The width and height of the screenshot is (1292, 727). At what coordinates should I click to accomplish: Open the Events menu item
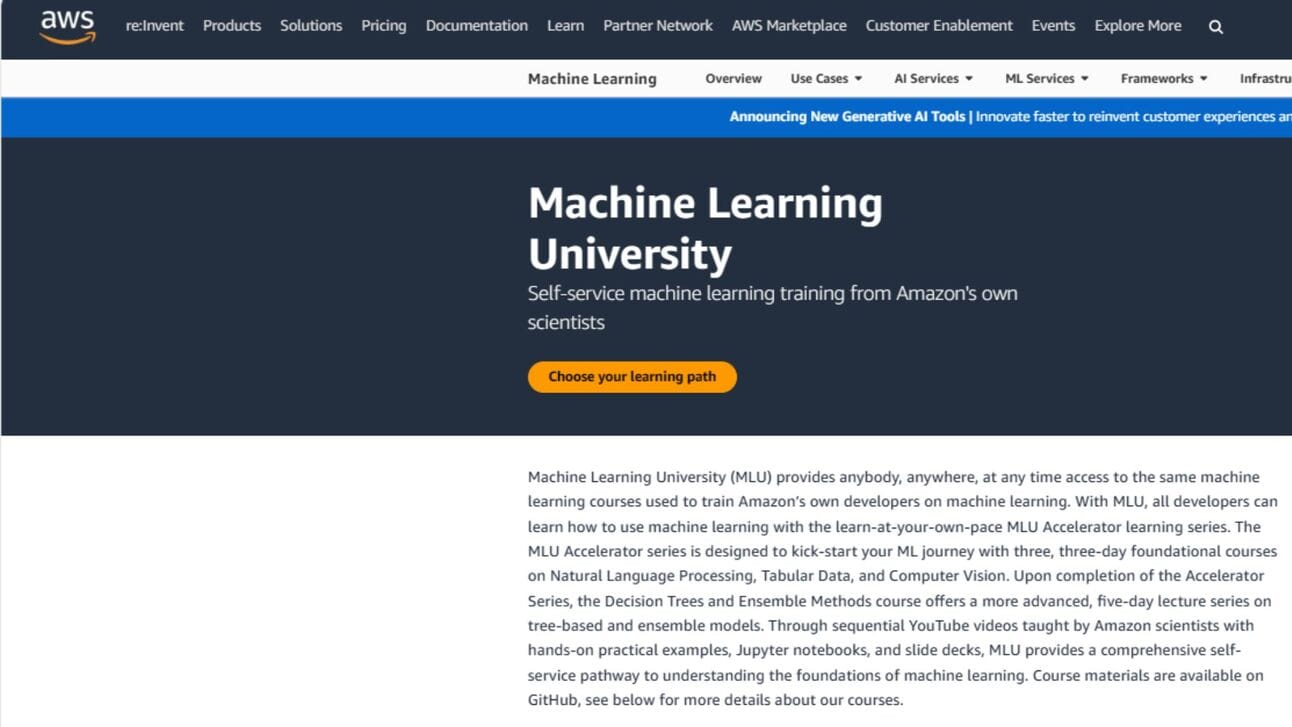click(1053, 26)
